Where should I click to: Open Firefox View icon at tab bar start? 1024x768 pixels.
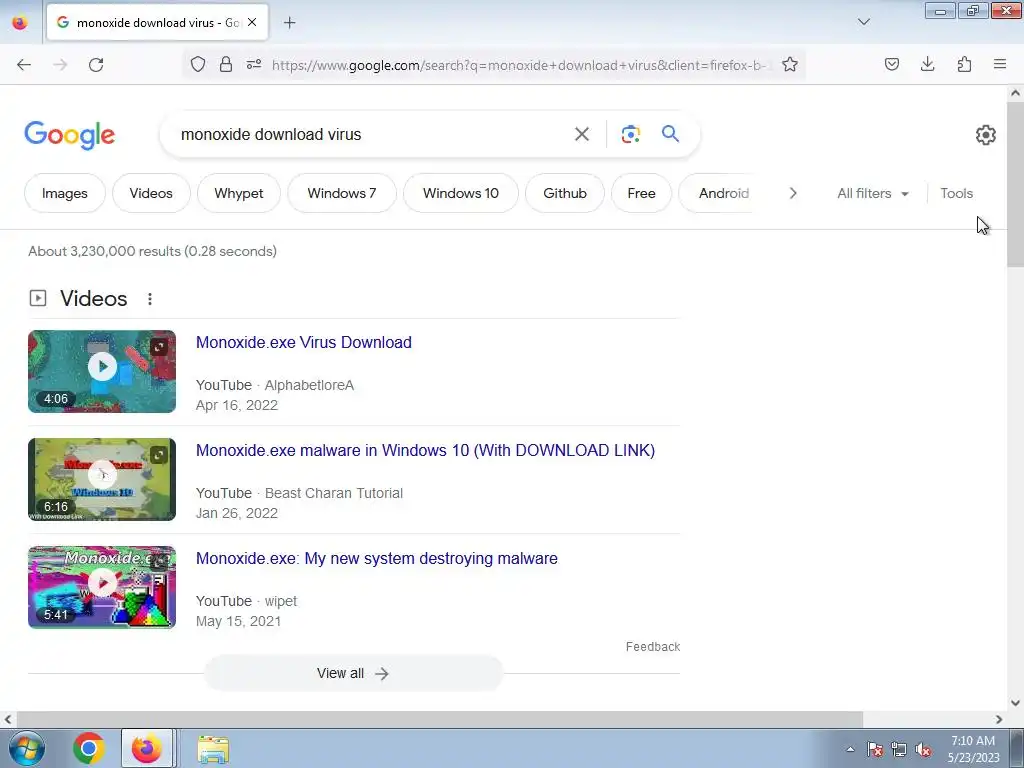(x=20, y=22)
